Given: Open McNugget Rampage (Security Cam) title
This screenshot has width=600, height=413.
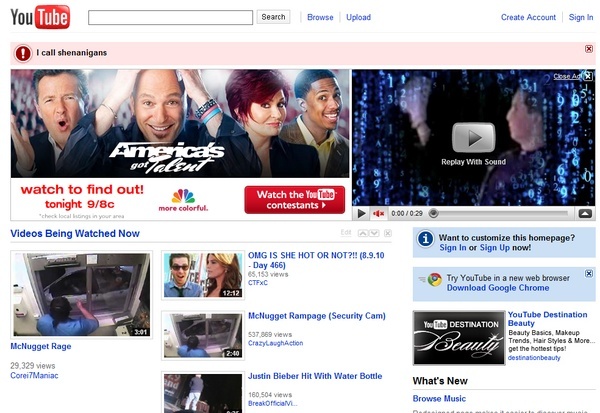Looking at the screenshot, I should point(317,316).
